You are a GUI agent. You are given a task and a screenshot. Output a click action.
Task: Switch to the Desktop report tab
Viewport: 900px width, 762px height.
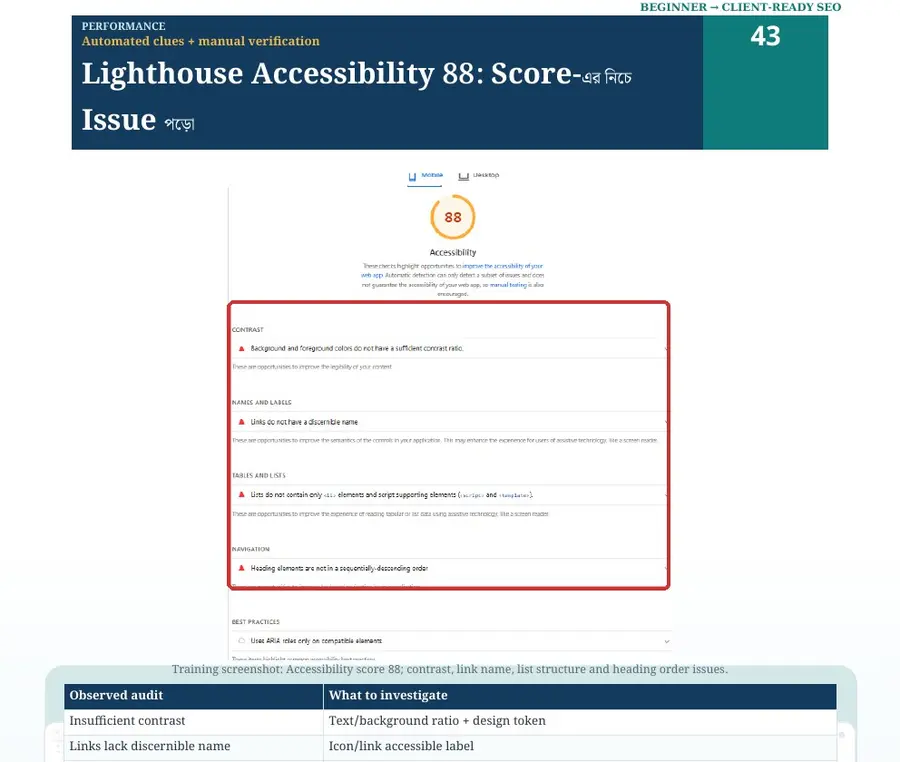click(x=479, y=176)
